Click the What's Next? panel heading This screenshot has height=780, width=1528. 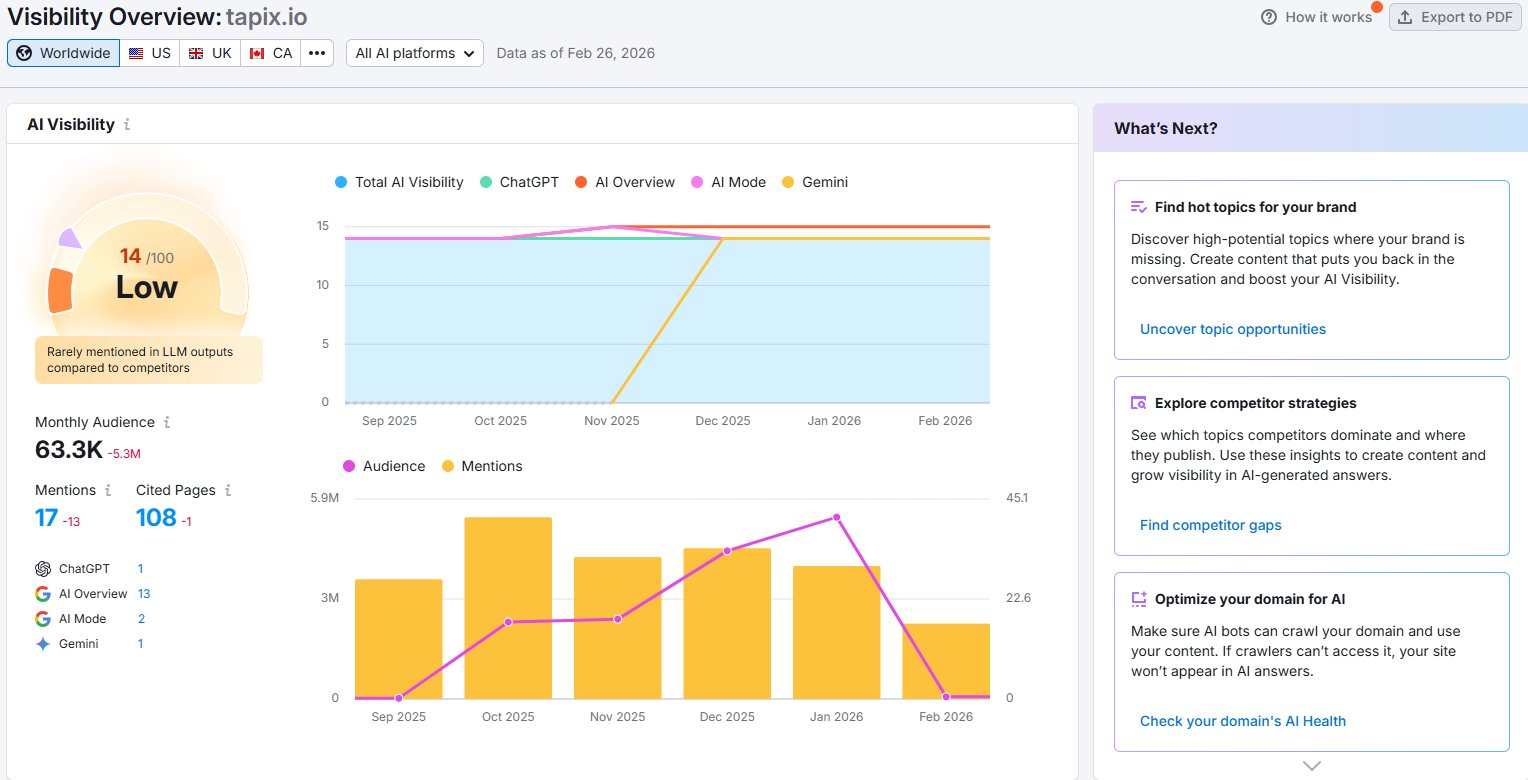1166,128
